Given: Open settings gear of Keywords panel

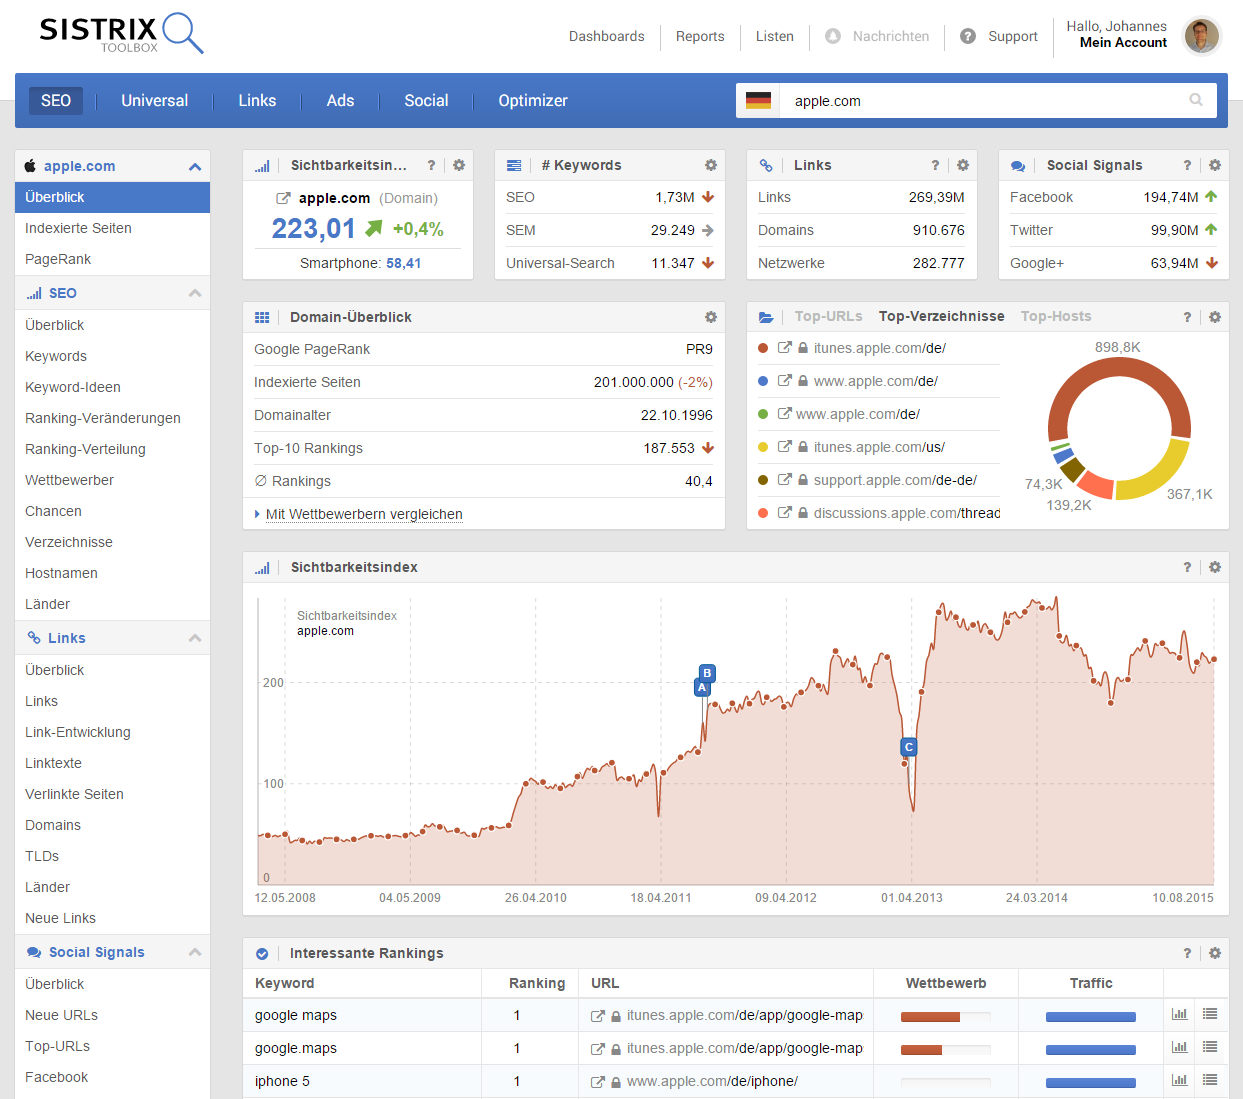Looking at the screenshot, I should tap(710, 165).
